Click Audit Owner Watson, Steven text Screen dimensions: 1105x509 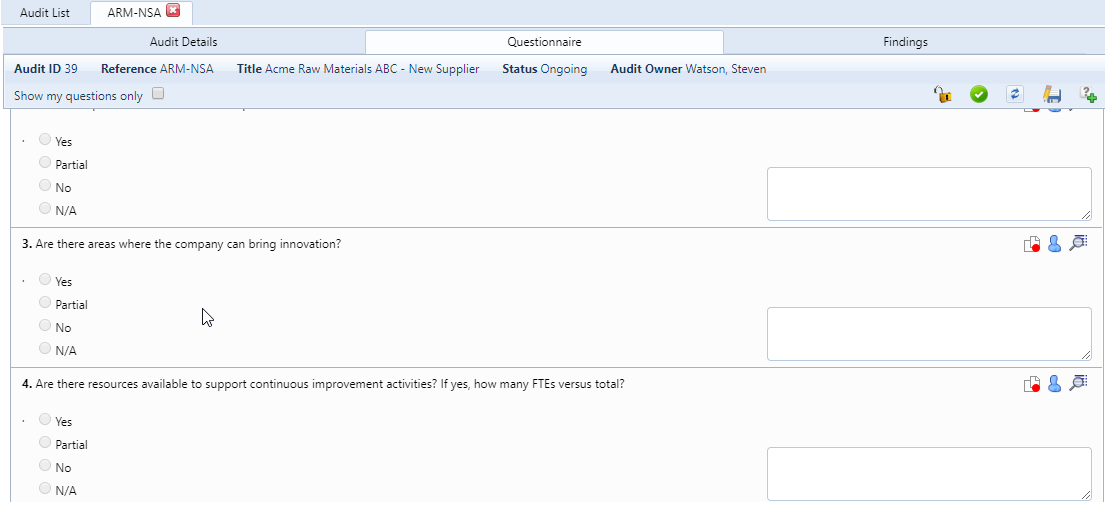click(689, 69)
